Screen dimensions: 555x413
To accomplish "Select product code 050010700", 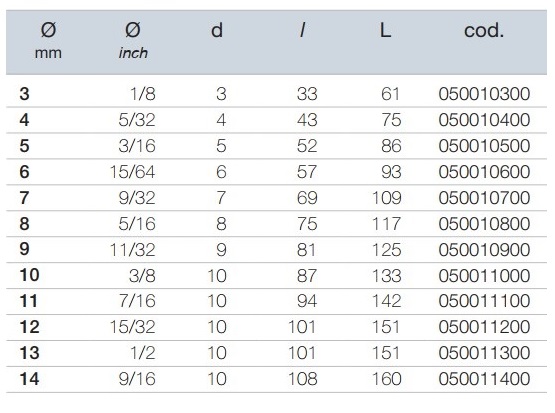I will point(484,198).
